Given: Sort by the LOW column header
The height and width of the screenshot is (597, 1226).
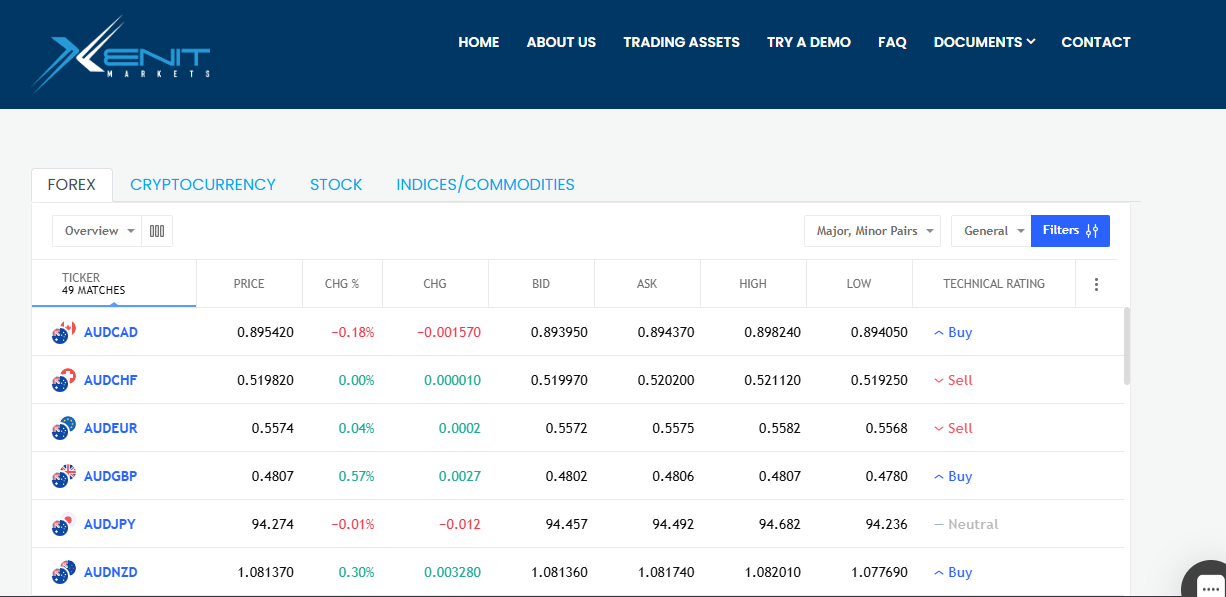Looking at the screenshot, I should click(x=859, y=284).
